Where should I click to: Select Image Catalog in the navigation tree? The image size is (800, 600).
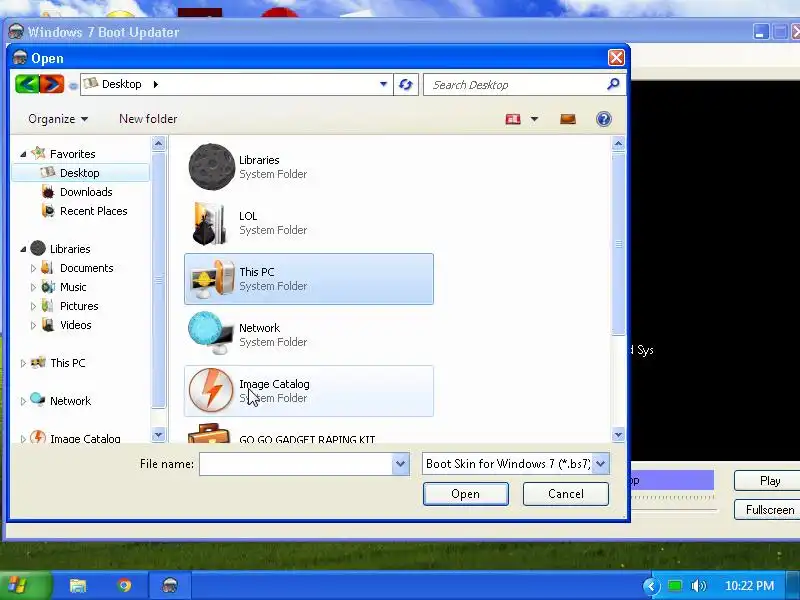85,438
